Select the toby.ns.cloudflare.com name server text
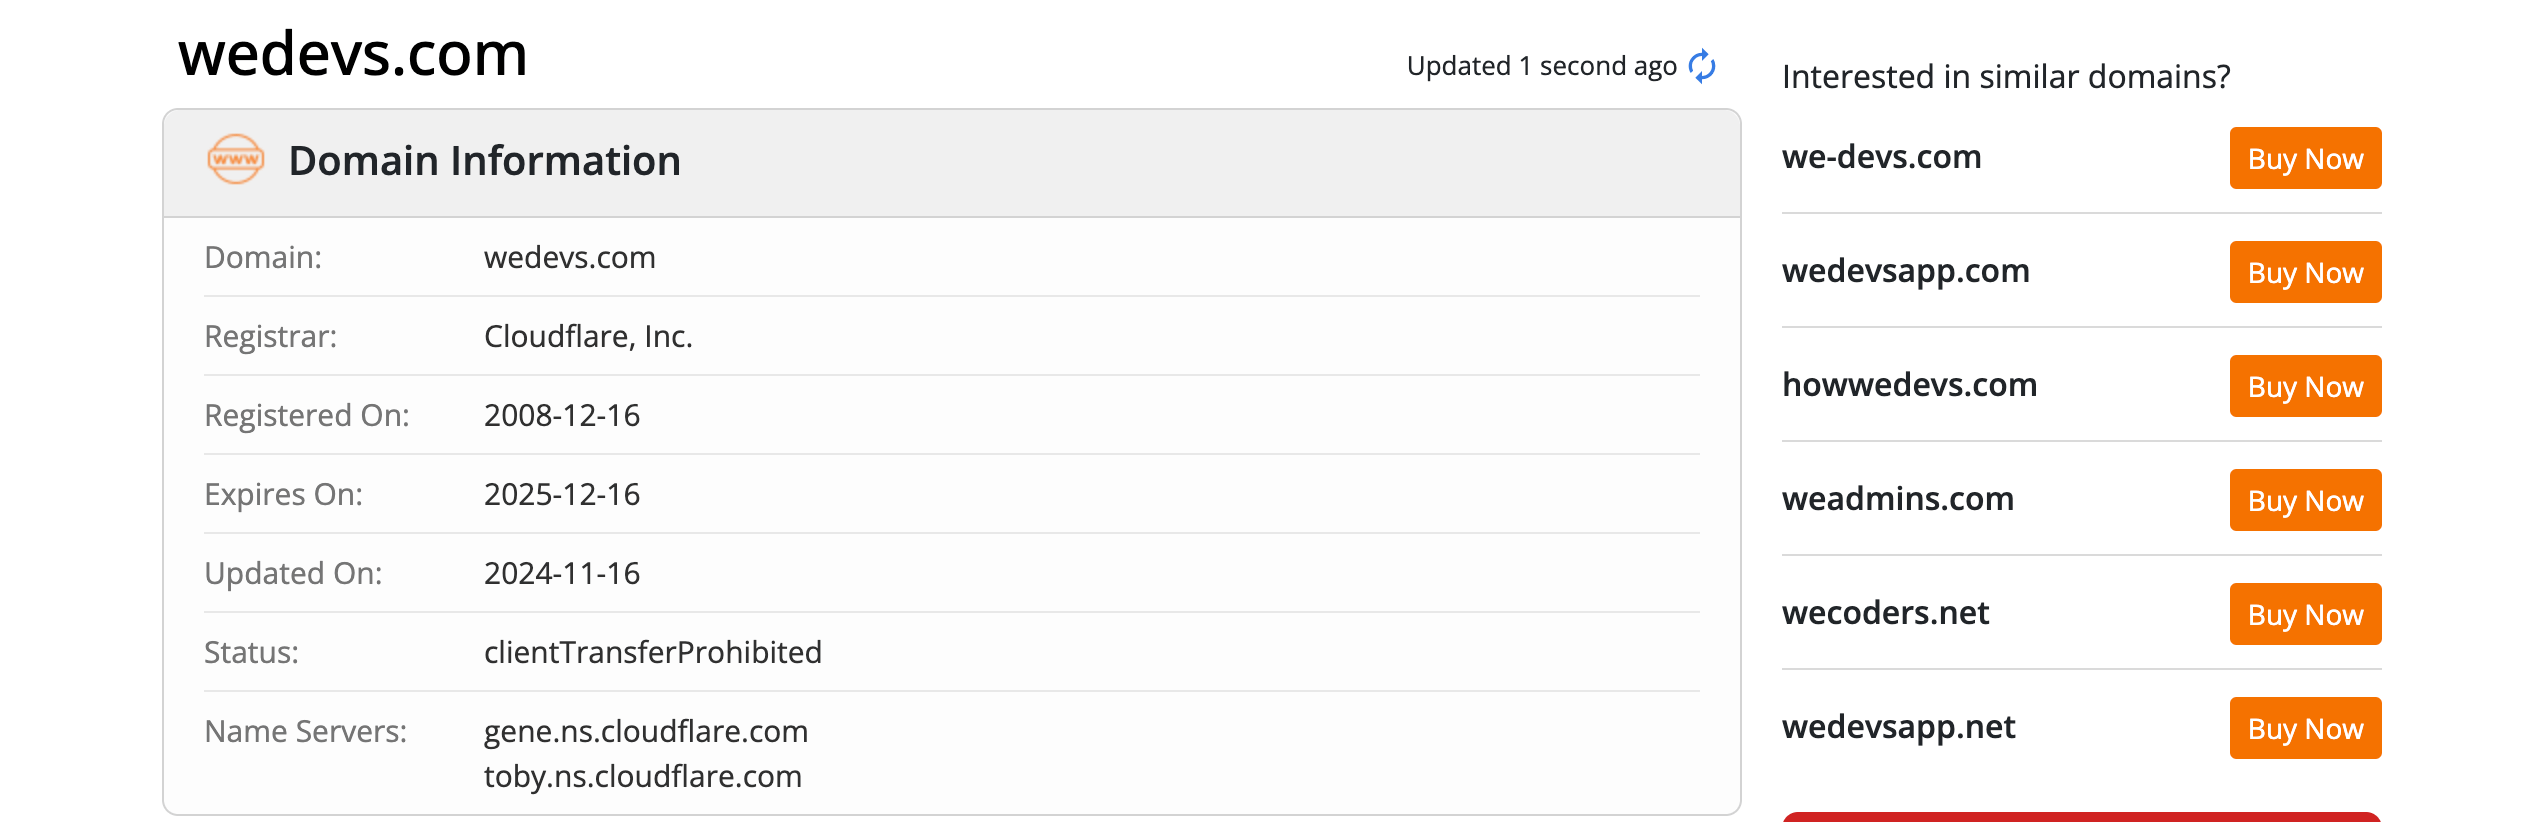 643,777
